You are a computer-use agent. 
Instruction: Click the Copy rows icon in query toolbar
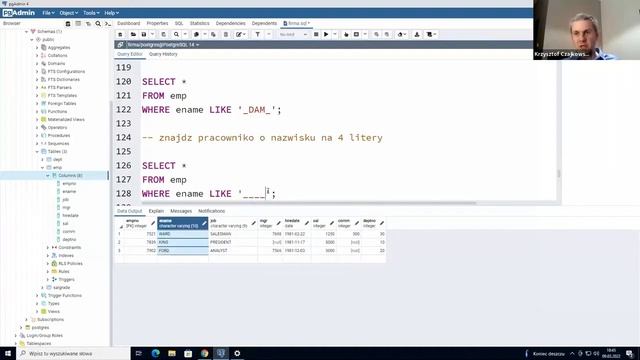tap(196, 35)
